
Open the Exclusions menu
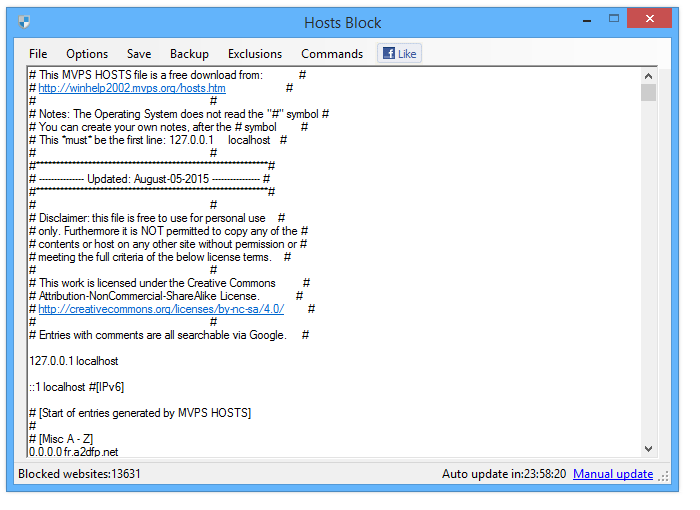coord(255,54)
